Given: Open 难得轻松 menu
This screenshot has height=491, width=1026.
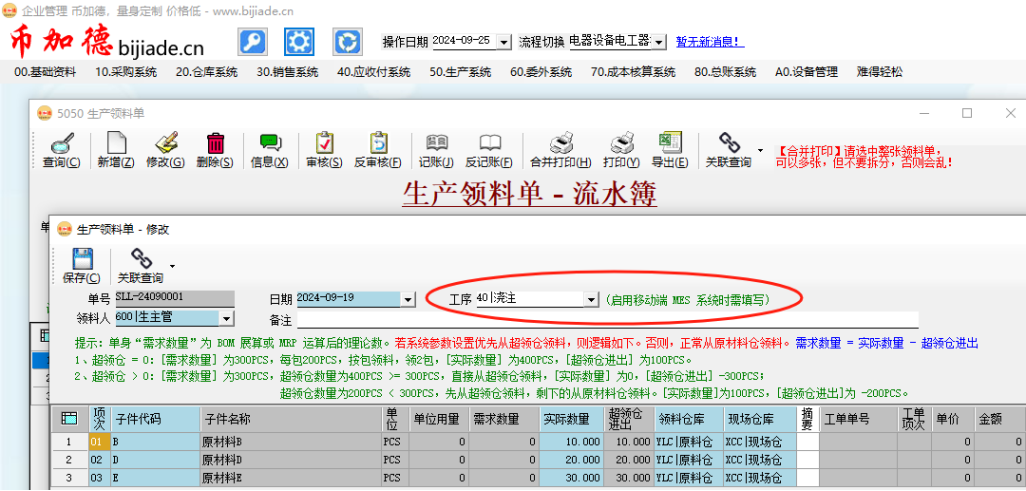Looking at the screenshot, I should coord(879,72).
